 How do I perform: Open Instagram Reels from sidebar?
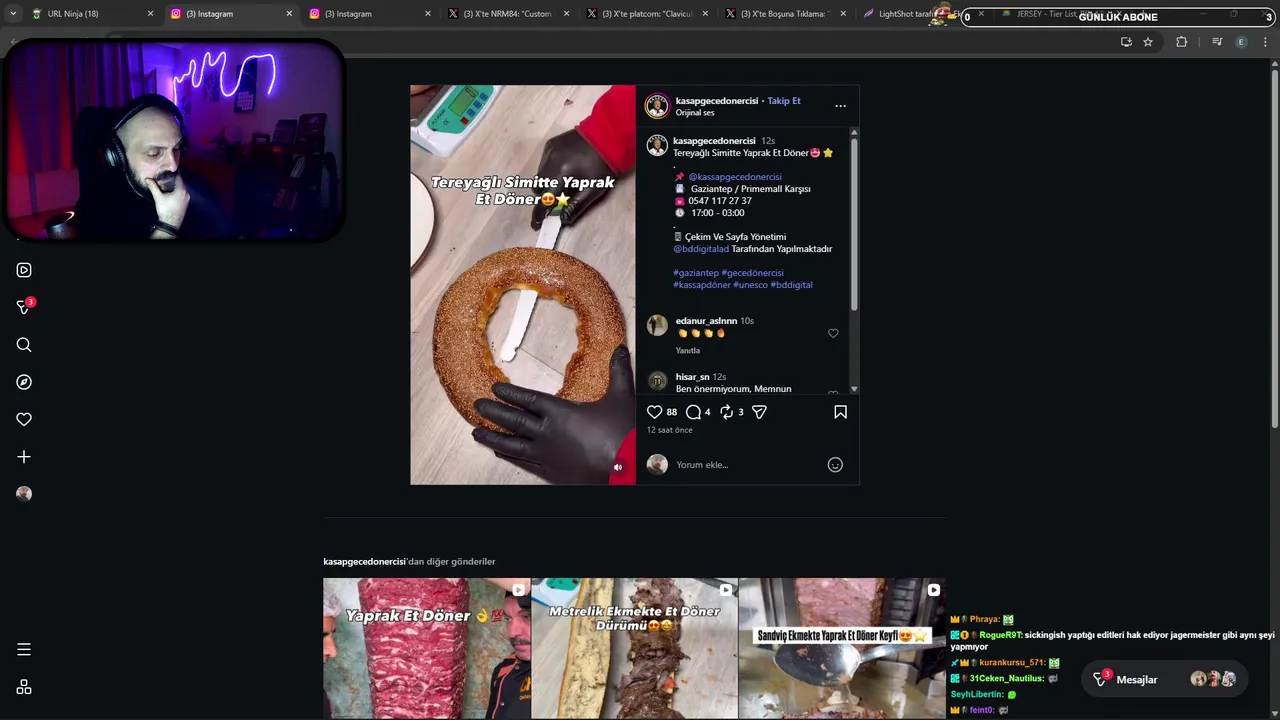point(24,270)
